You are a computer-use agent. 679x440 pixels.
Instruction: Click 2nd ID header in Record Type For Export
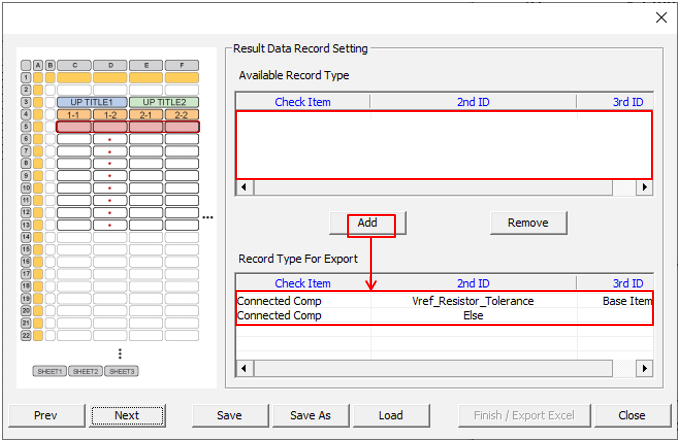472,284
